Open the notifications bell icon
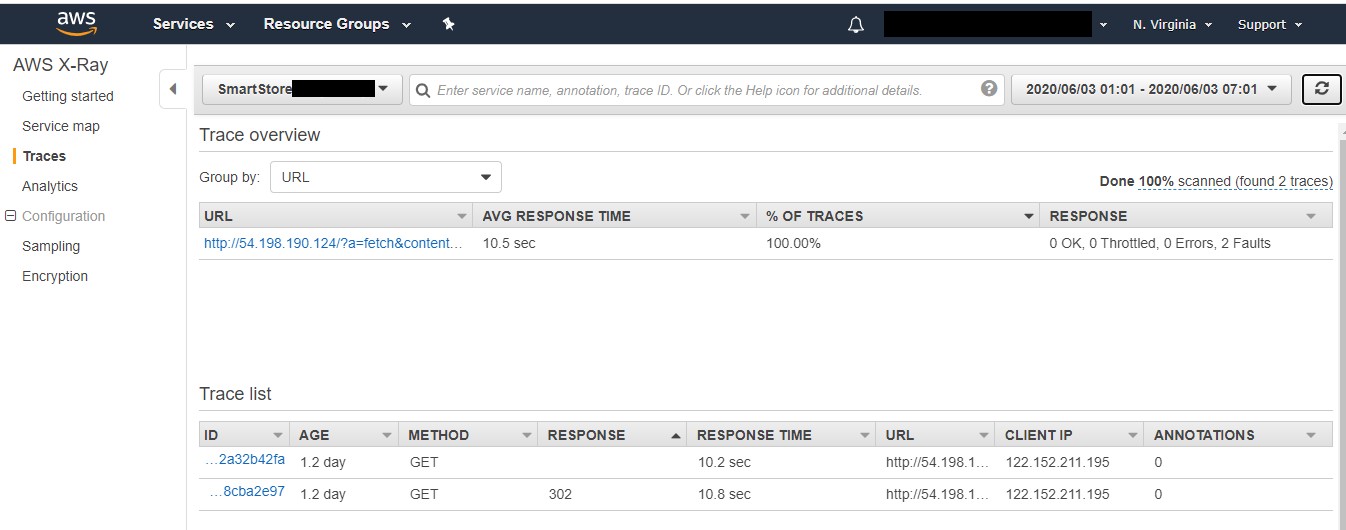Screen dimensions: 1346x530 coord(855,25)
